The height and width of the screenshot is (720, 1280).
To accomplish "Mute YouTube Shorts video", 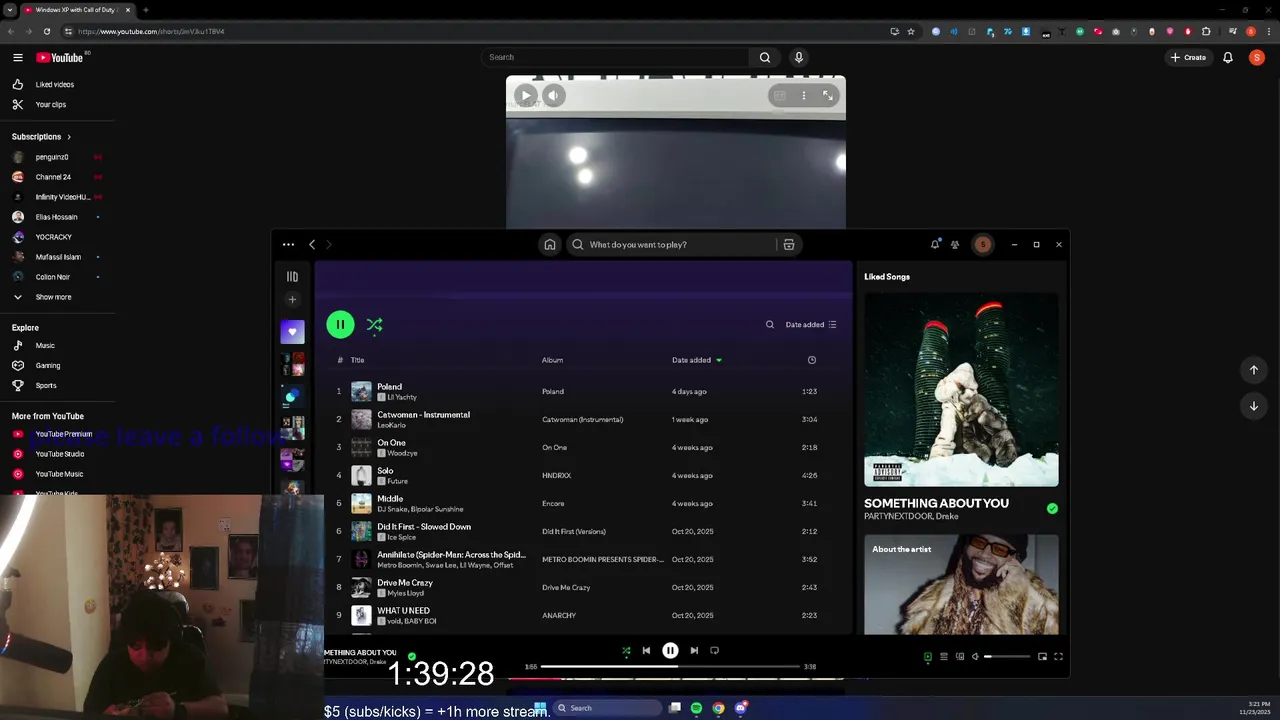I will (x=554, y=96).
